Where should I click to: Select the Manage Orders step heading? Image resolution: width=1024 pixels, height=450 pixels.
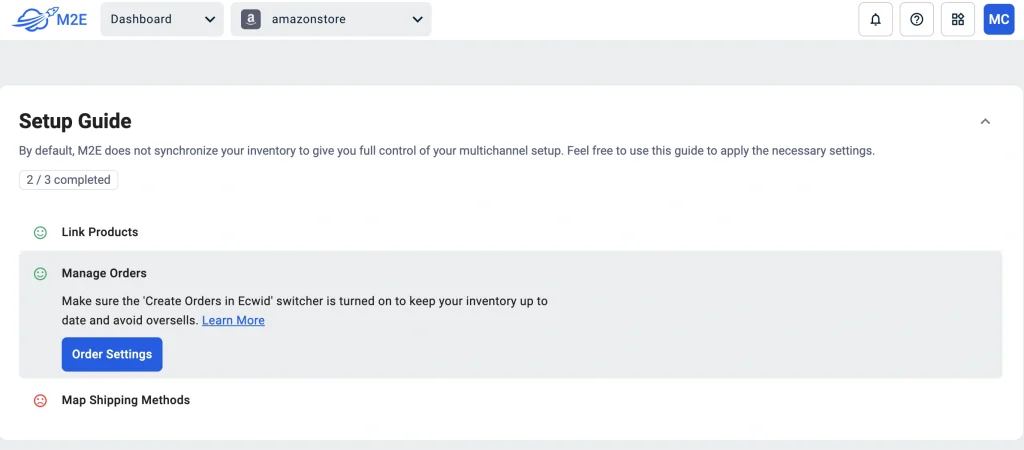pyautogui.click(x=104, y=273)
